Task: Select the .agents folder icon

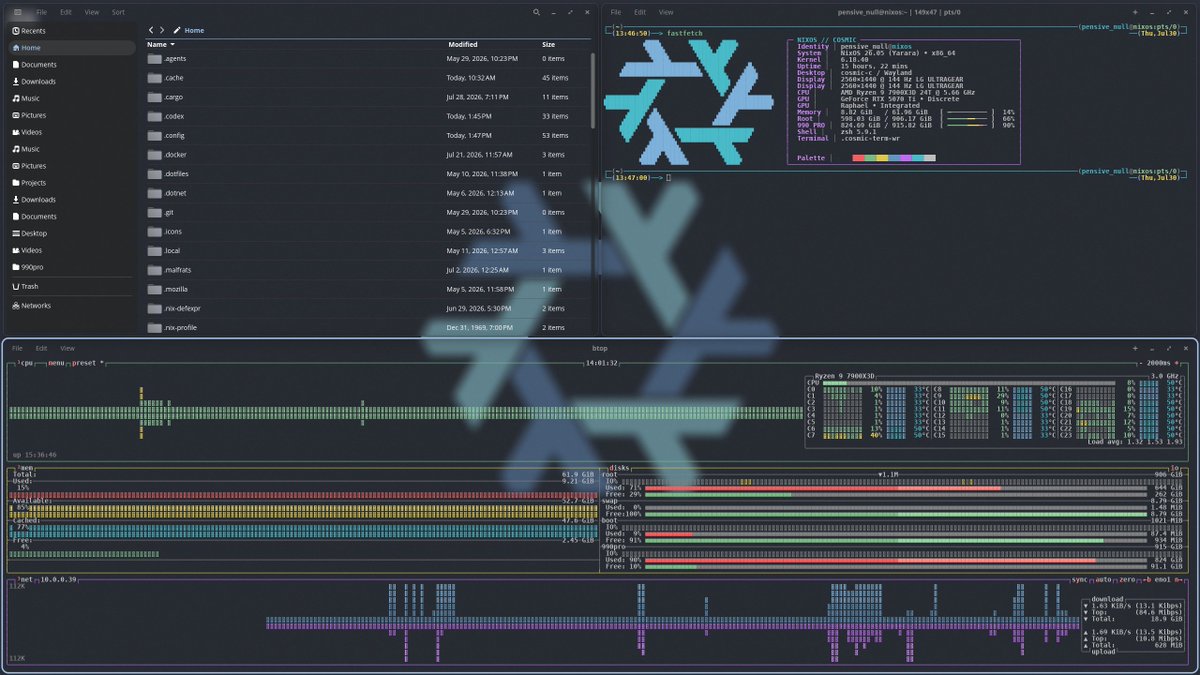Action: pyautogui.click(x=154, y=58)
